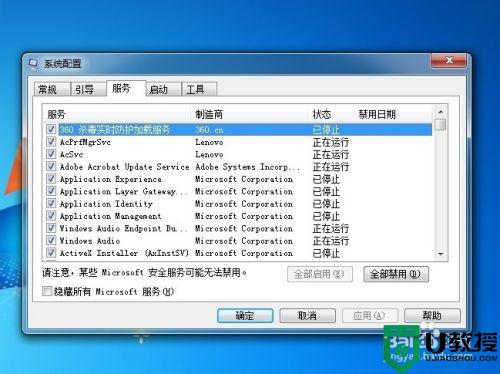Screen dimensions: 500x374
Task: Click the services list scroll up arrow
Action: click(441, 112)
